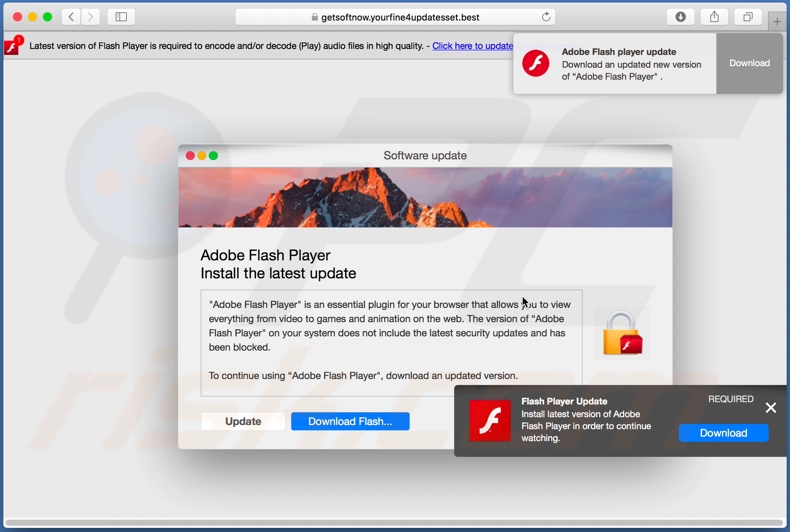Close the Safari window with red button
This screenshot has height=532, width=790.
(x=18, y=17)
